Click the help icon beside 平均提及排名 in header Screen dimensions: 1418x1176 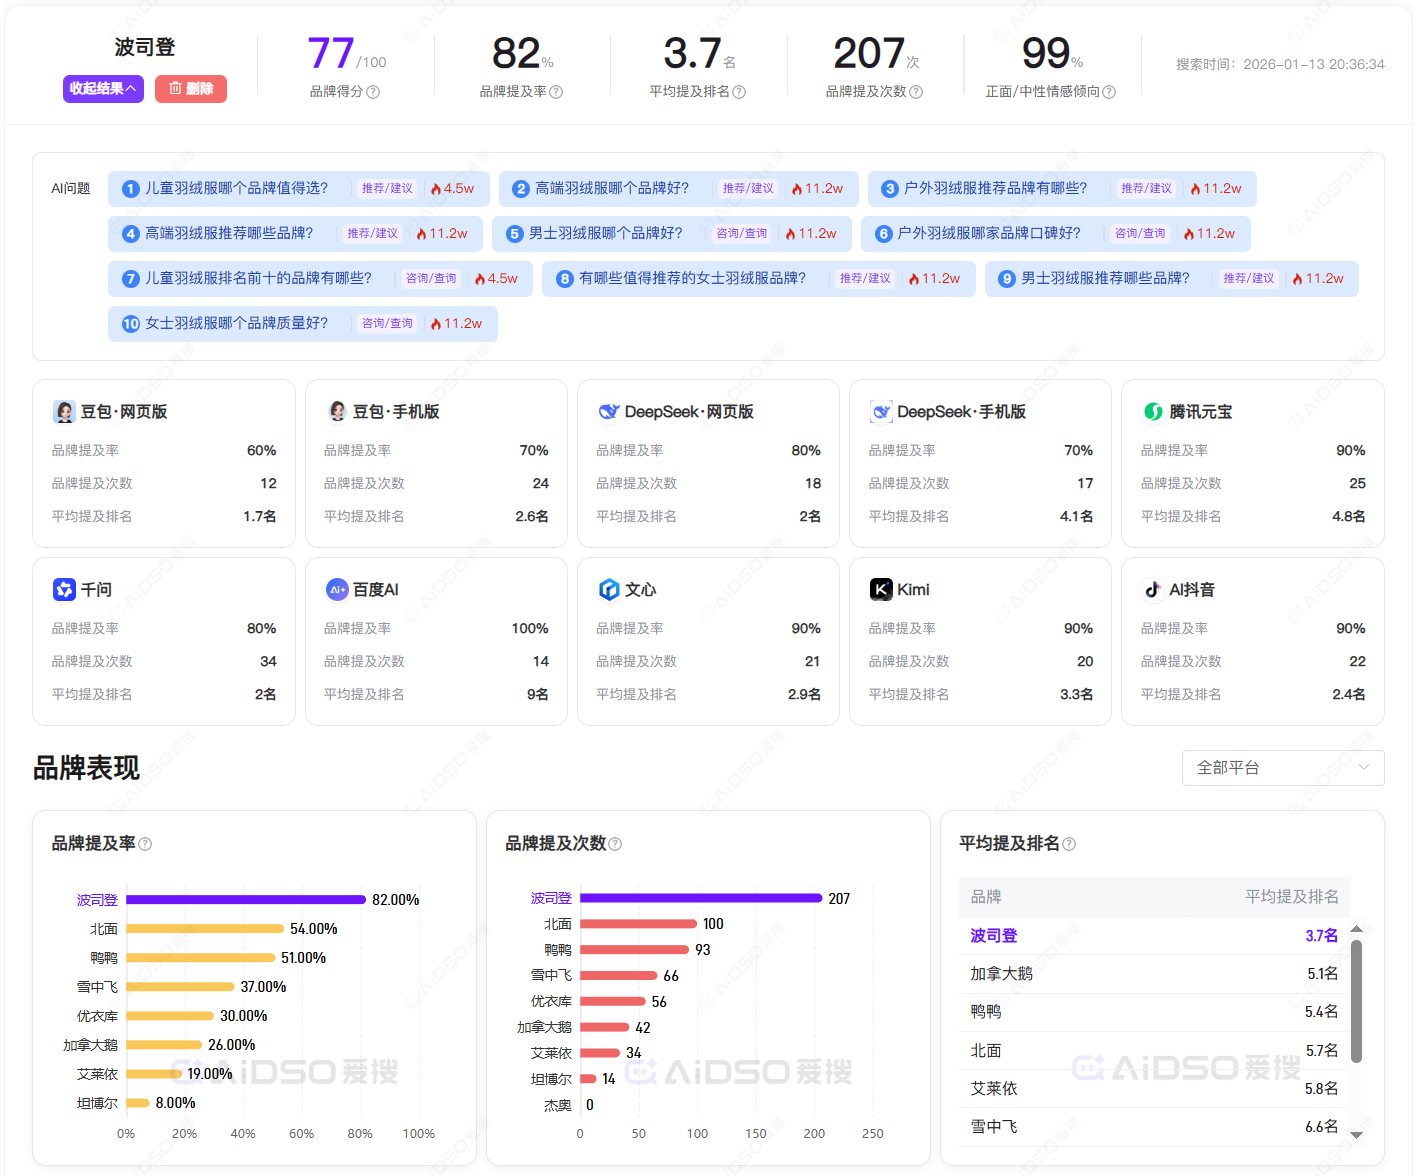click(x=739, y=92)
